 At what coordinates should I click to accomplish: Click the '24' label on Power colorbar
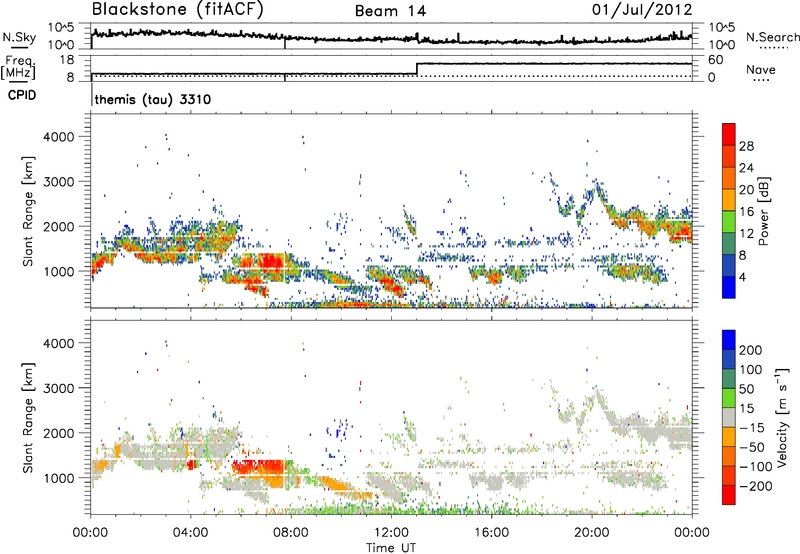[746, 168]
